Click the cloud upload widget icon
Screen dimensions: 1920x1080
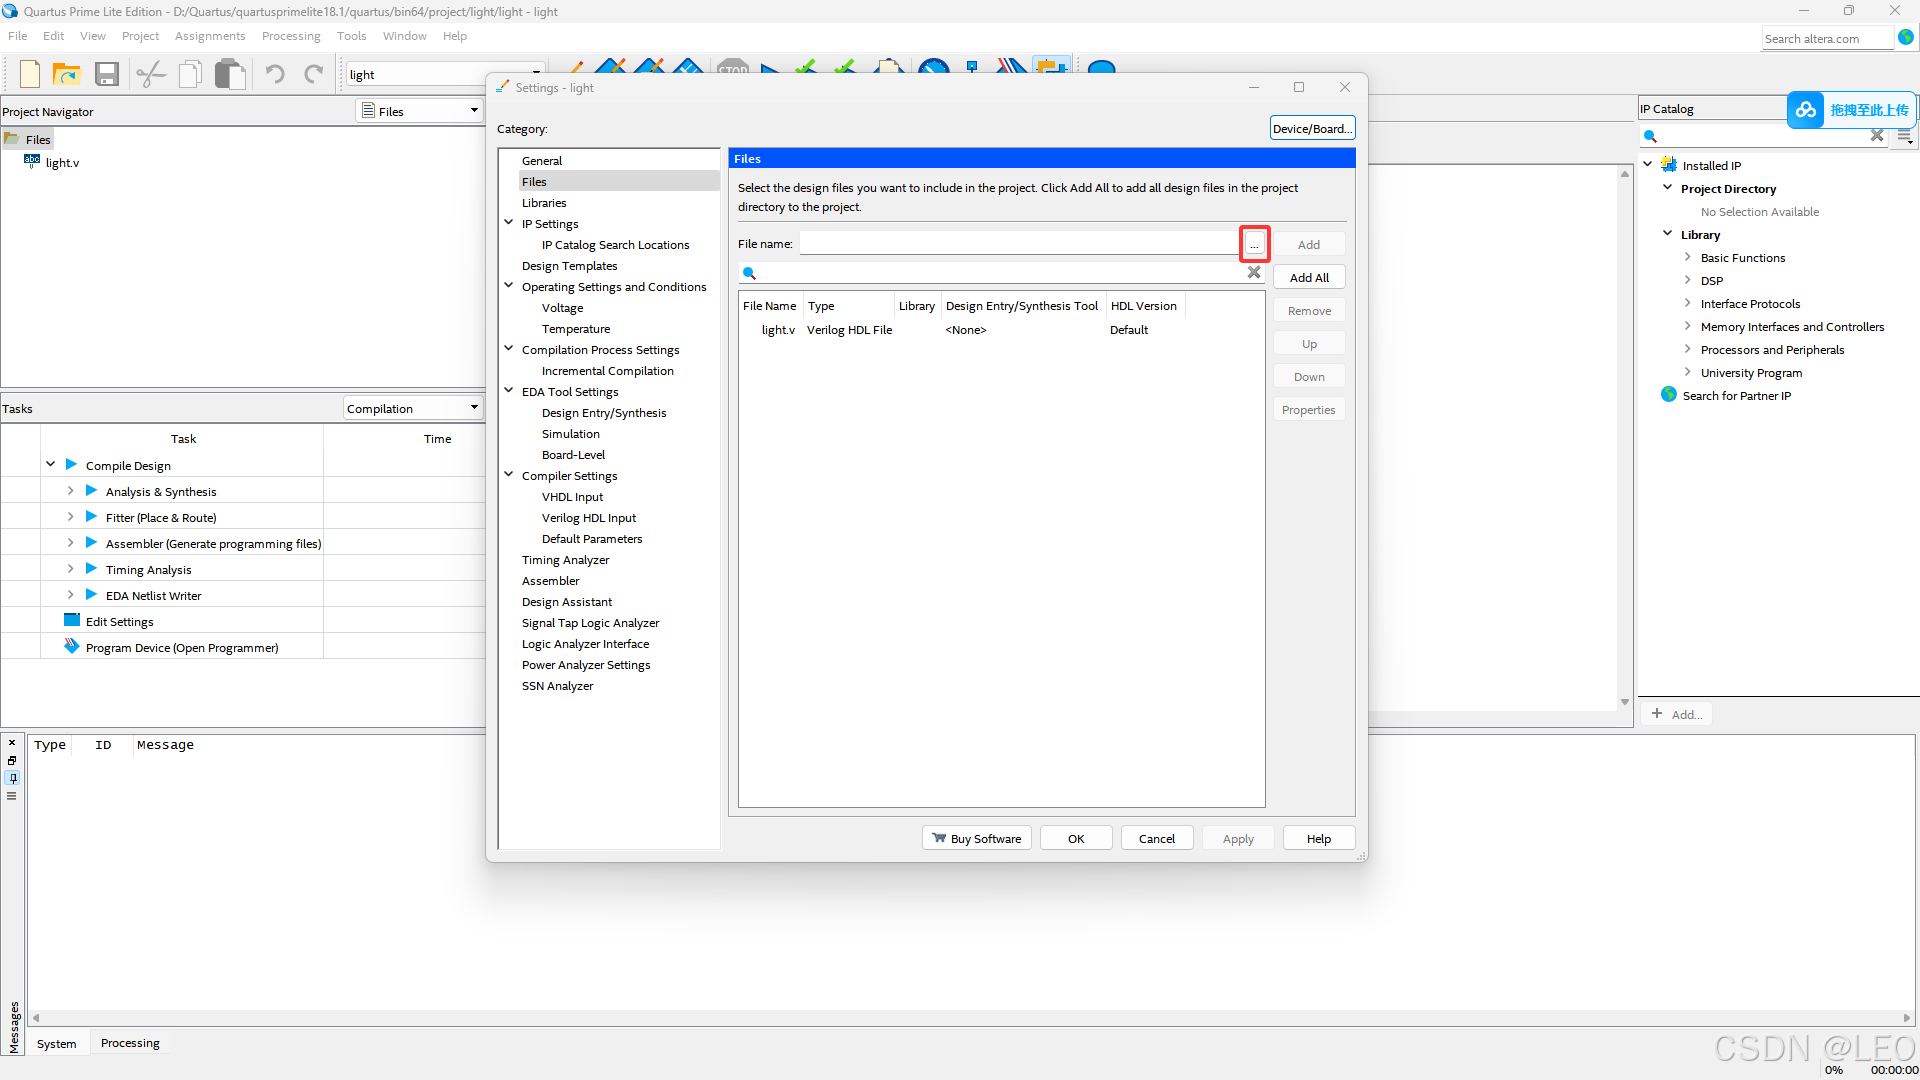pos(1806,110)
